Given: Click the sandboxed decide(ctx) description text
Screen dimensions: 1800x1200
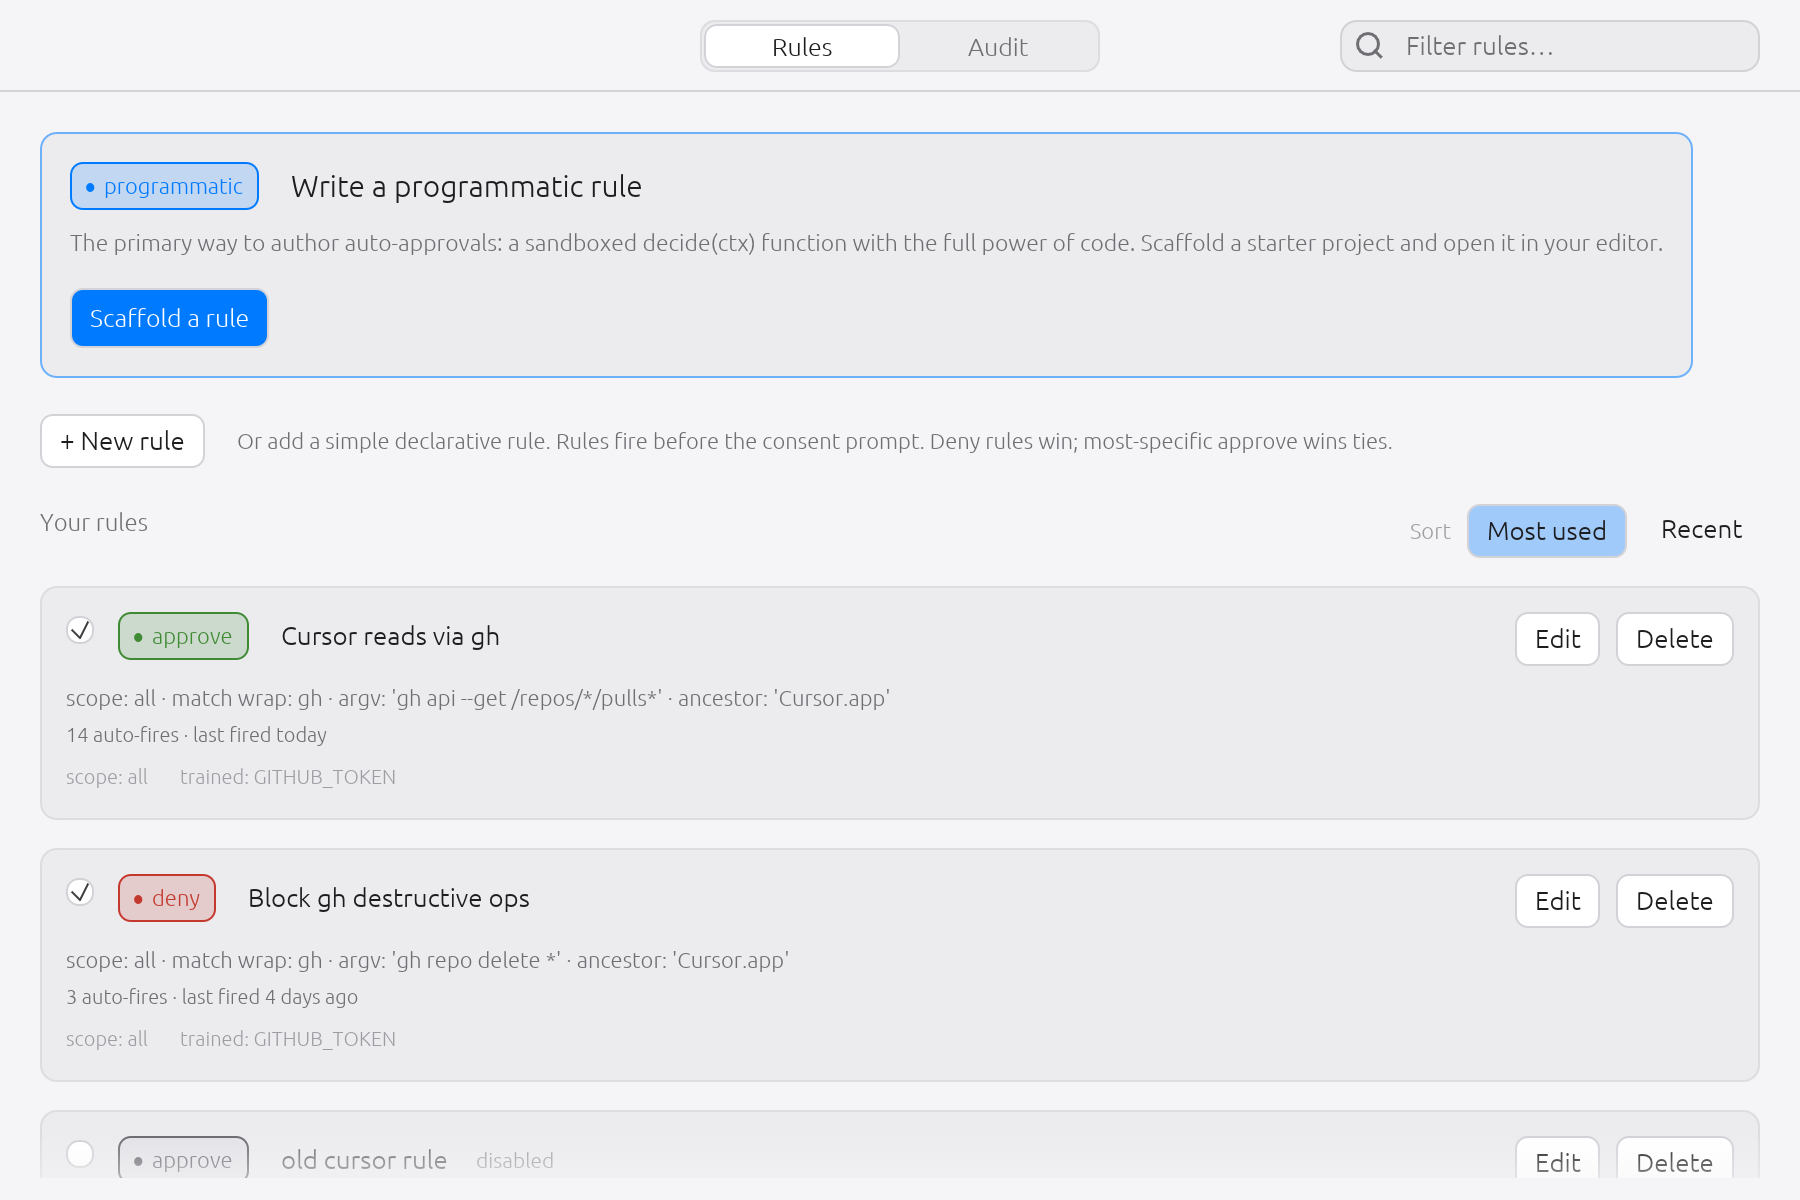Looking at the screenshot, I should (866, 243).
